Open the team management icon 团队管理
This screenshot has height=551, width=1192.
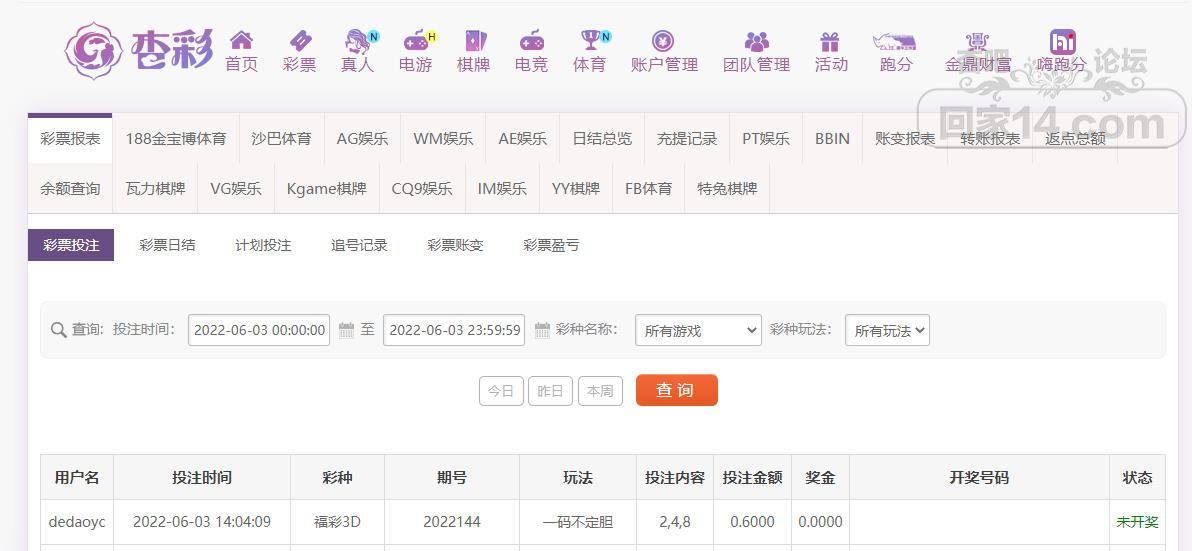756,41
